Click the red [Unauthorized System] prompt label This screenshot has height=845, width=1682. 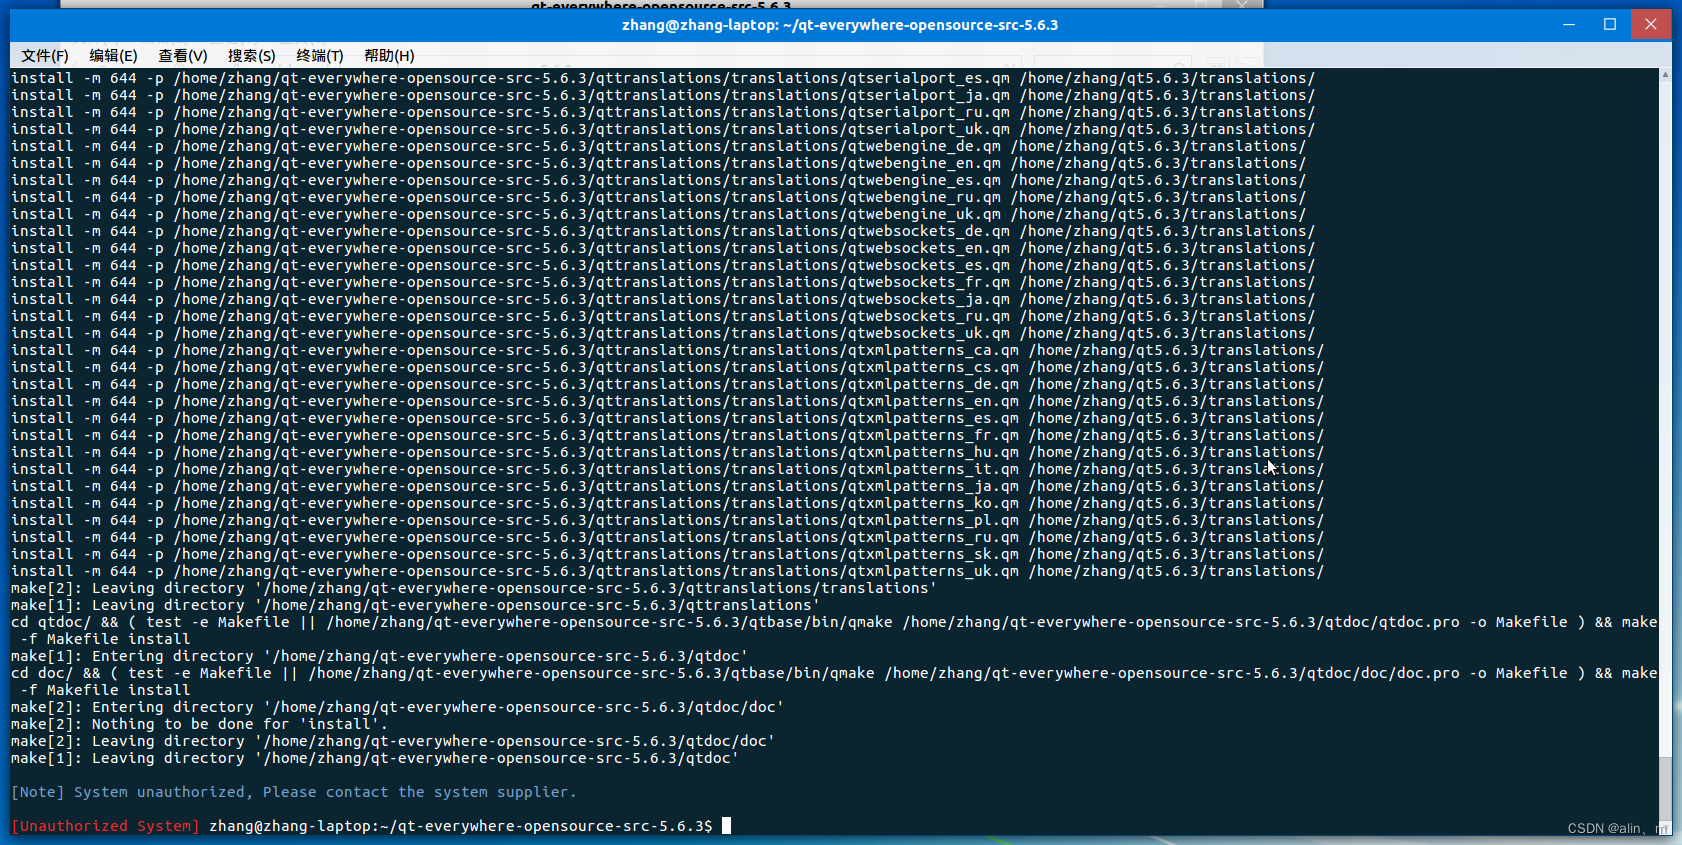click(105, 826)
